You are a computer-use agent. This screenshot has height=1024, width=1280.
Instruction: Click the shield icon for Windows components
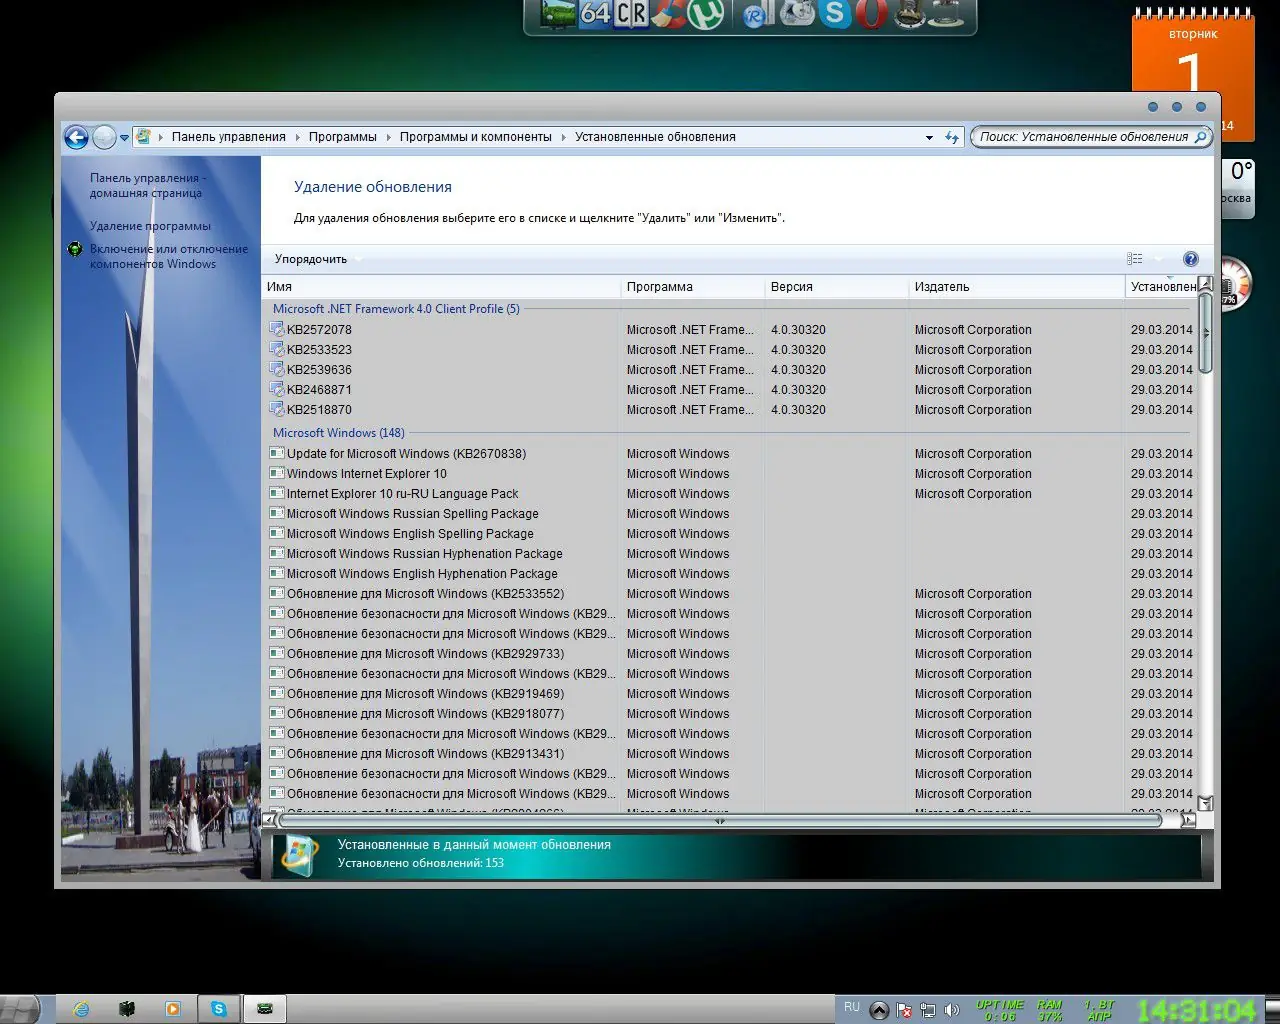pos(75,249)
